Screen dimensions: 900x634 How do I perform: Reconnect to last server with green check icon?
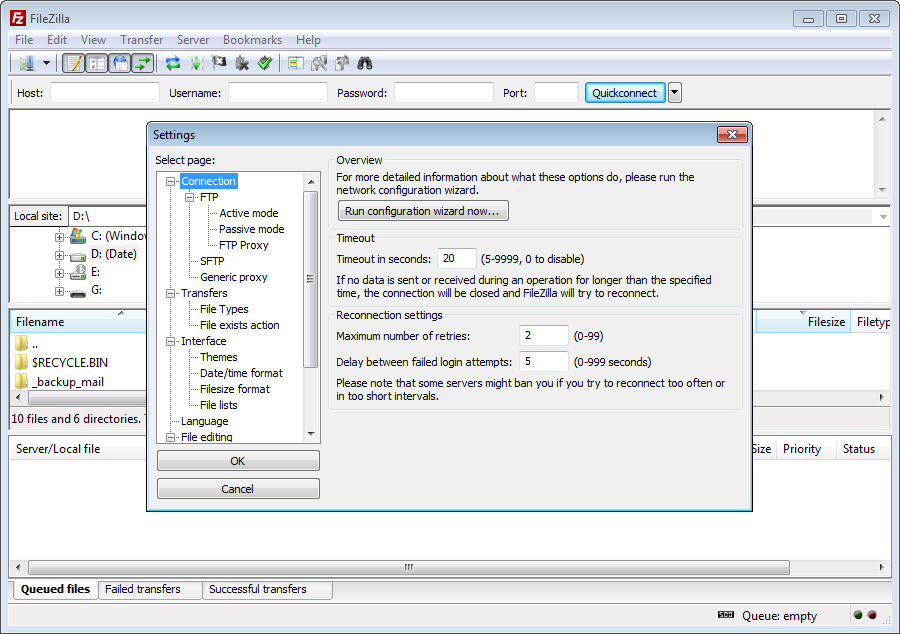click(x=265, y=63)
